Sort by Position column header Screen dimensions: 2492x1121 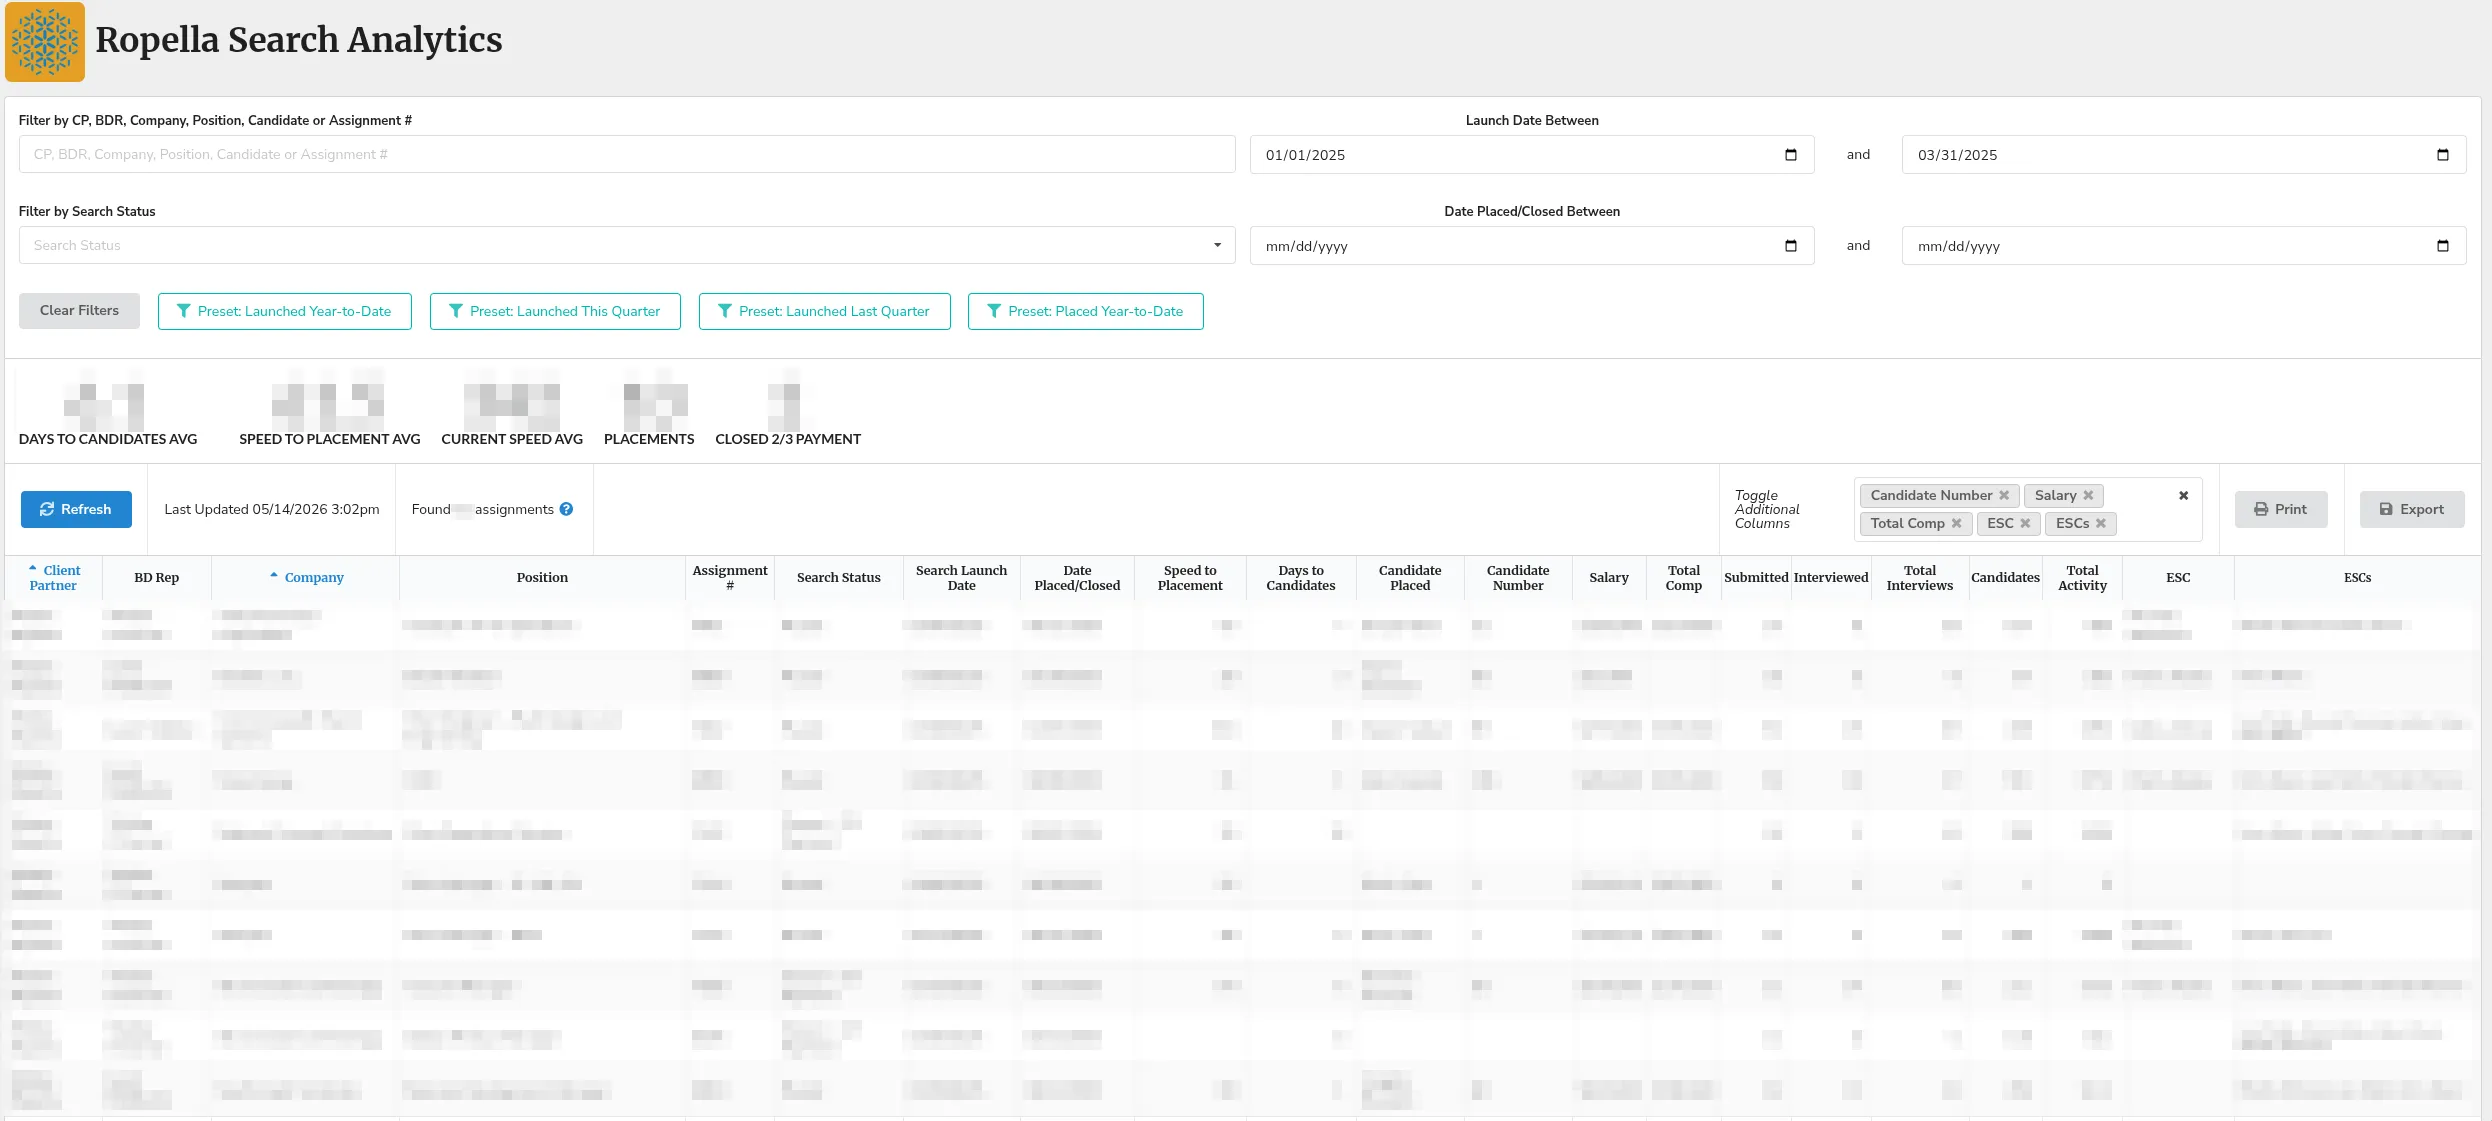tap(542, 578)
